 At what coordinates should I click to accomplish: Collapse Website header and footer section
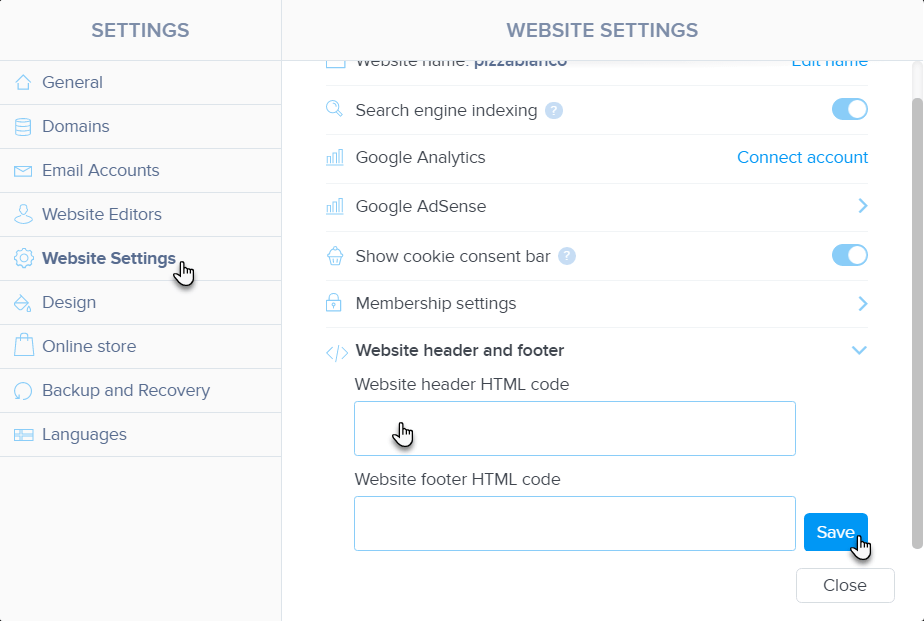click(x=859, y=350)
